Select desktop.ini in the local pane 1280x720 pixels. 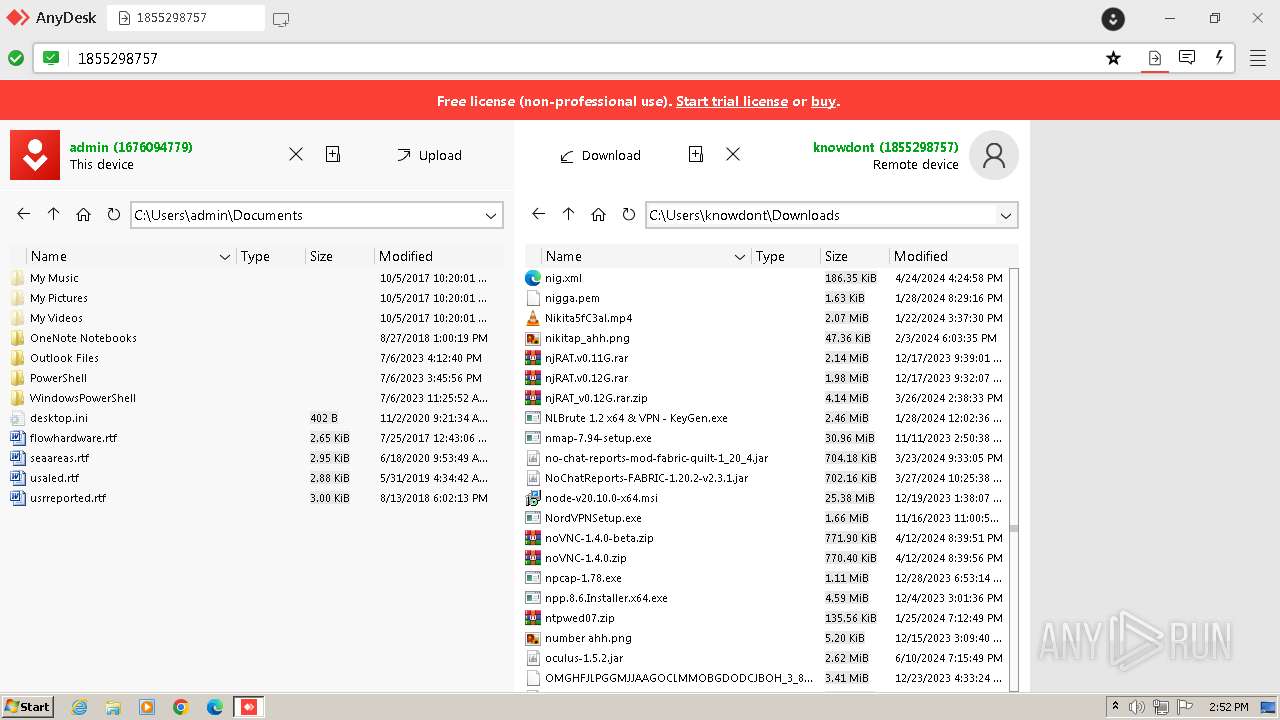pos(58,418)
